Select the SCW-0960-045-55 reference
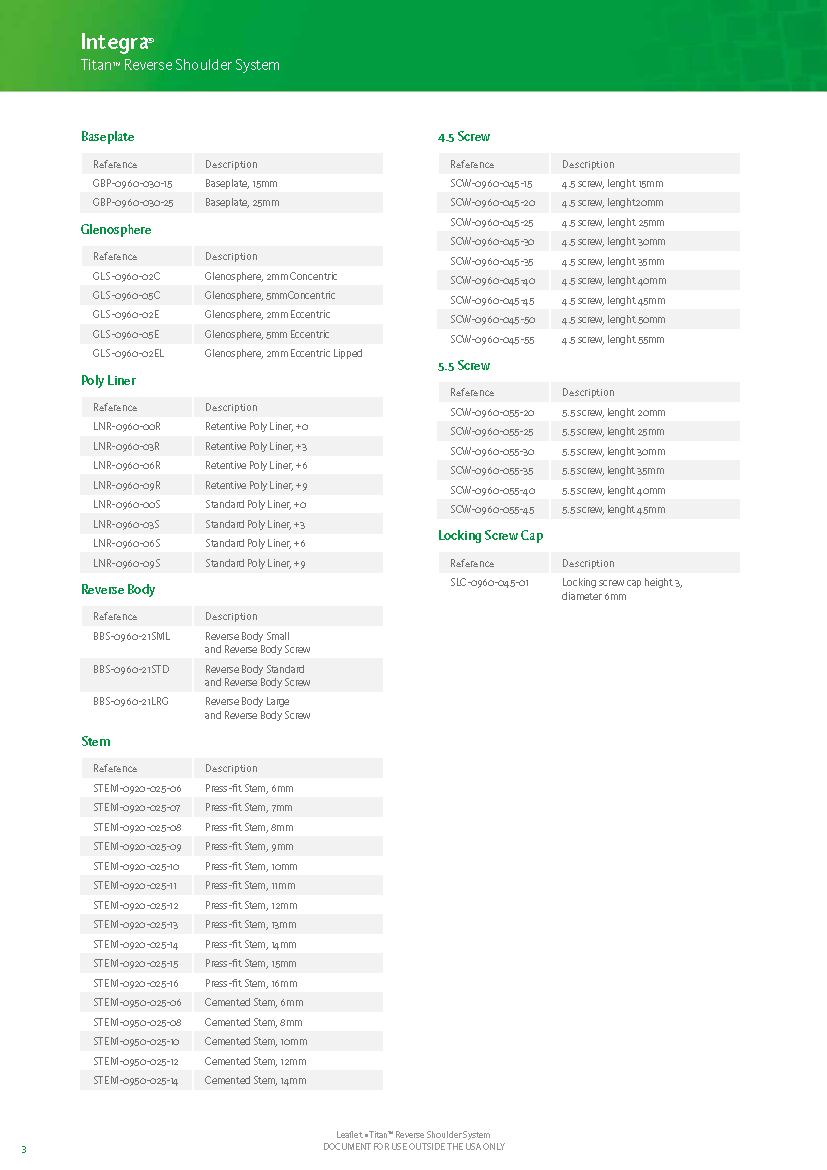The height and width of the screenshot is (1170, 827). tap(491, 340)
